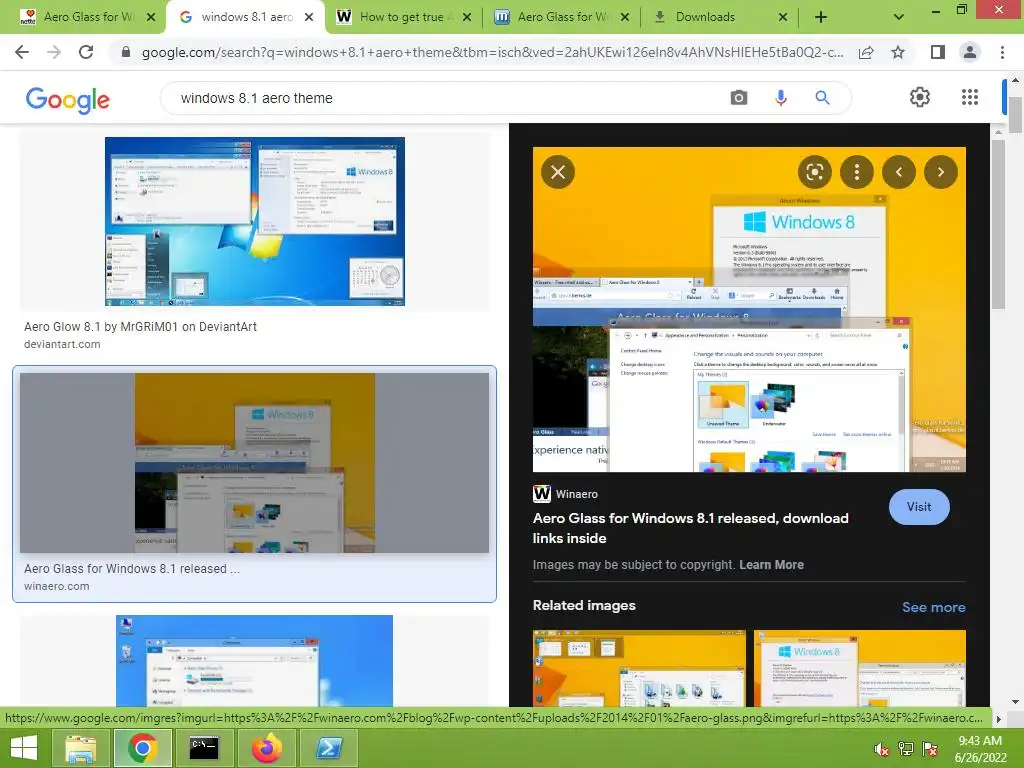Viewport: 1024px width, 768px height.
Task: Search inside image with Lens icon
Action: pyautogui.click(x=814, y=172)
